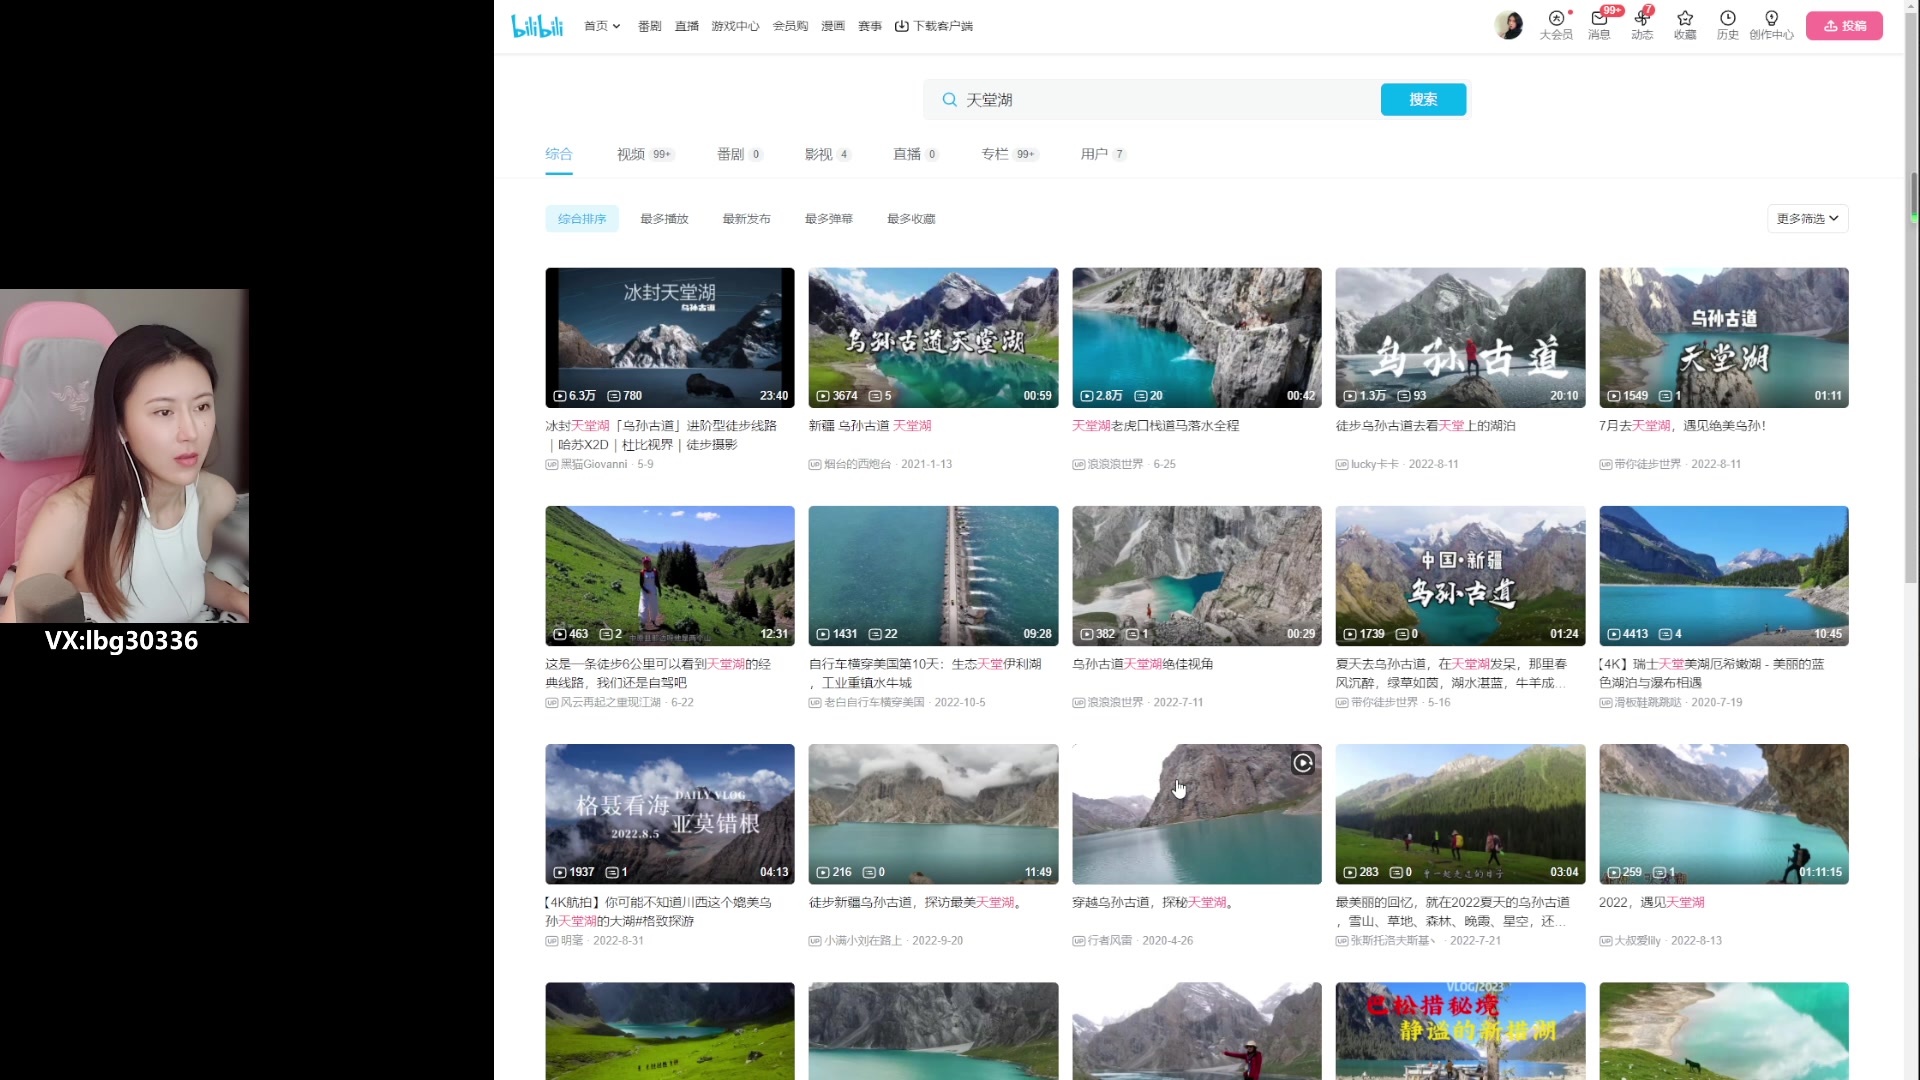This screenshot has width=1920, height=1080.
Task: Click the user avatar in header
Action: pyautogui.click(x=1508, y=25)
